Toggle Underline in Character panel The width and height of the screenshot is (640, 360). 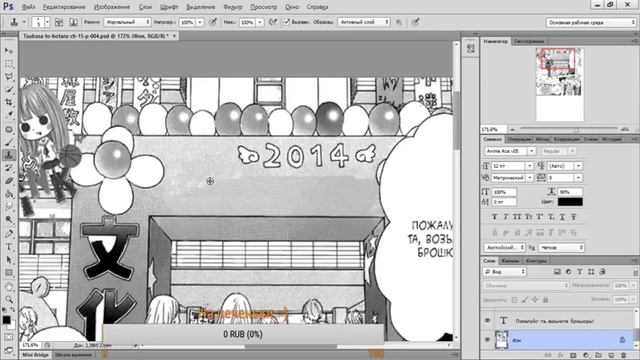[x=562, y=217]
